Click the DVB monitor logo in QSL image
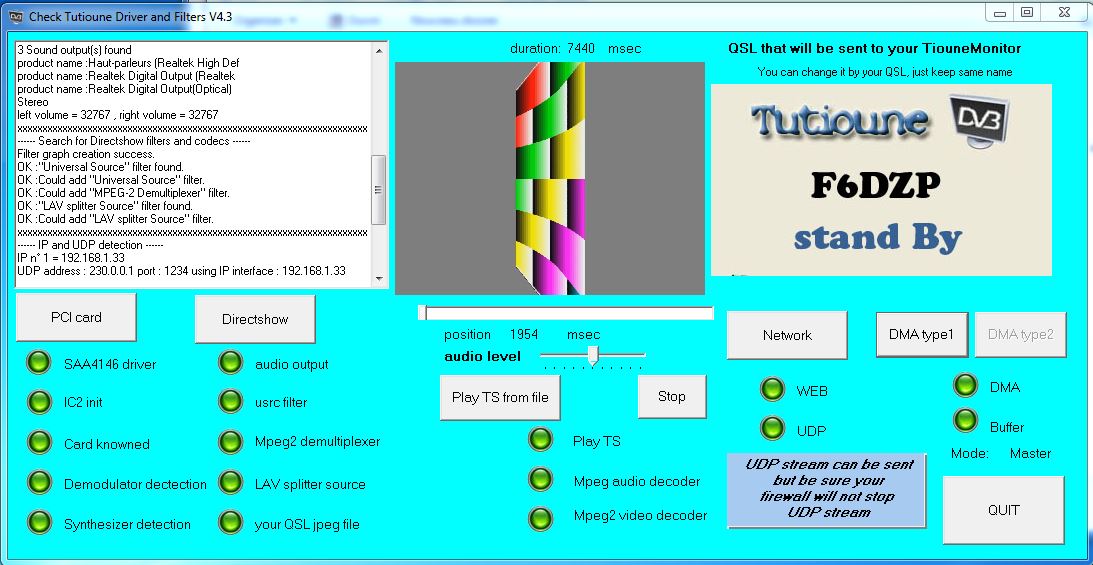The image size is (1093, 565). tap(979, 121)
